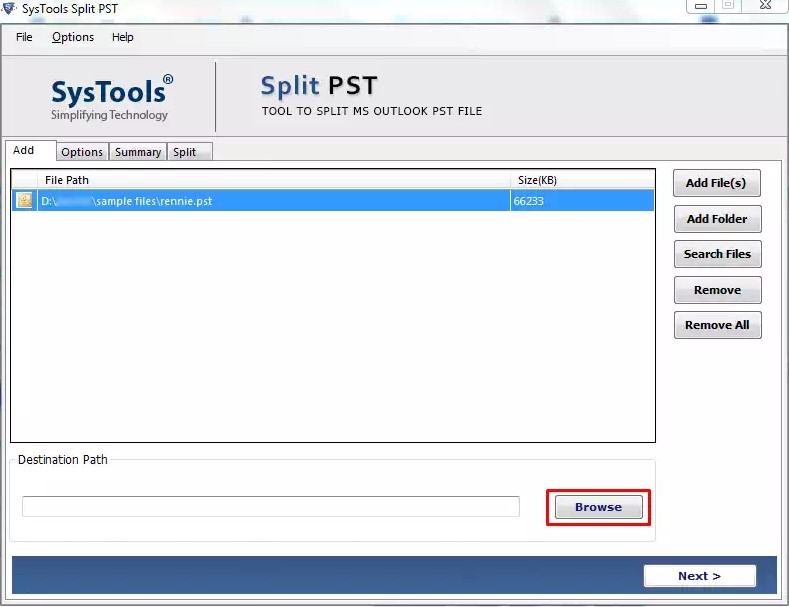Viewport: 789px width, 607px height.
Task: Close the SysTools Split PST window
Action: 765,6
